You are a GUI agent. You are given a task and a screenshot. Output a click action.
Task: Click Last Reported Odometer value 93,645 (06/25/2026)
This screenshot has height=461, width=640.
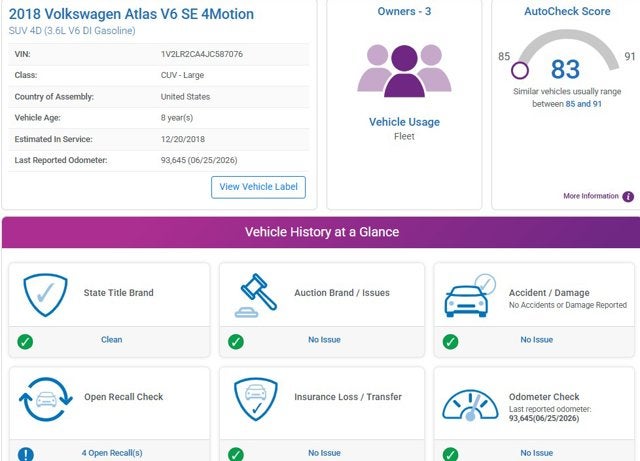[x=199, y=160]
